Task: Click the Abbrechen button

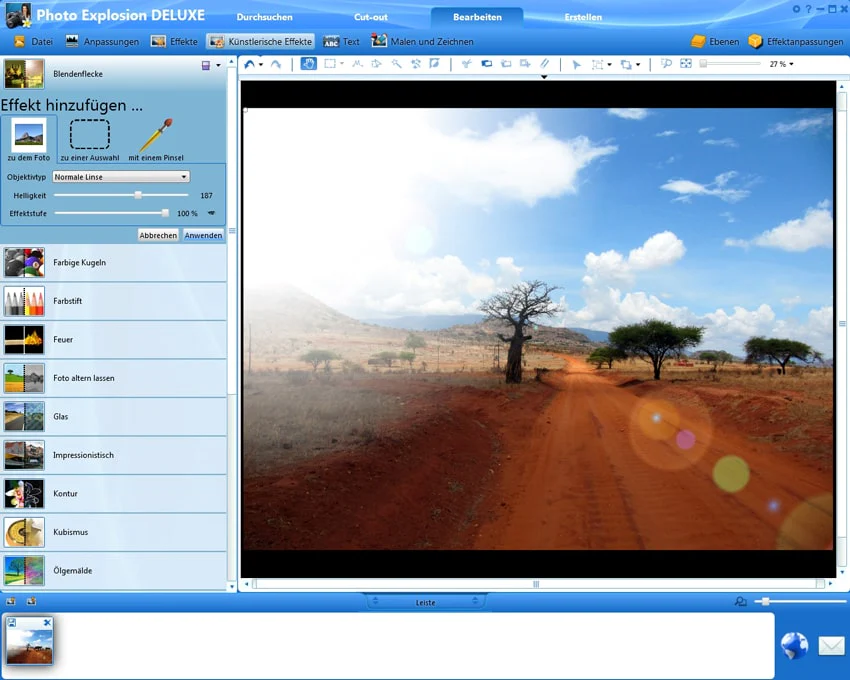Action: coord(158,235)
